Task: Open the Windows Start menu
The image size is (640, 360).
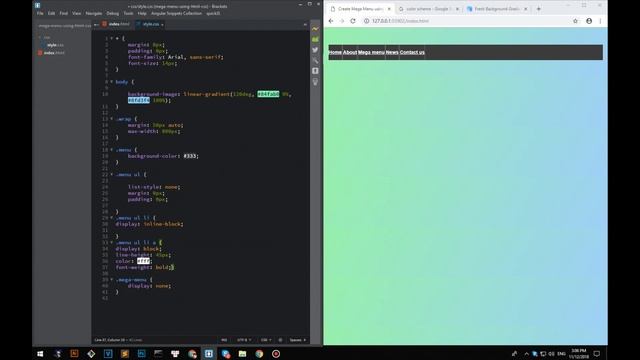Action: (x=40, y=353)
